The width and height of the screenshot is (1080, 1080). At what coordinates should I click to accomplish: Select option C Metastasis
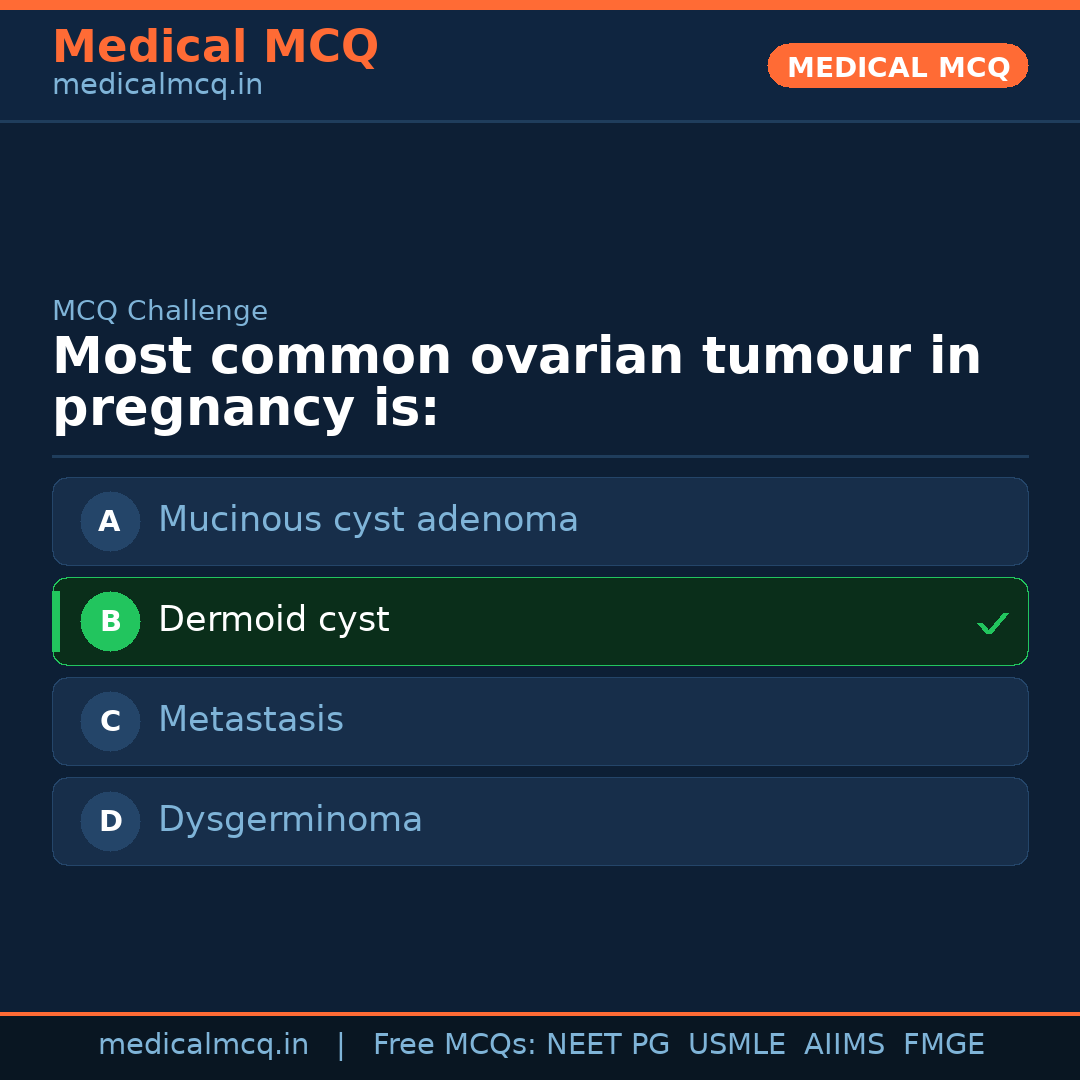point(540,721)
